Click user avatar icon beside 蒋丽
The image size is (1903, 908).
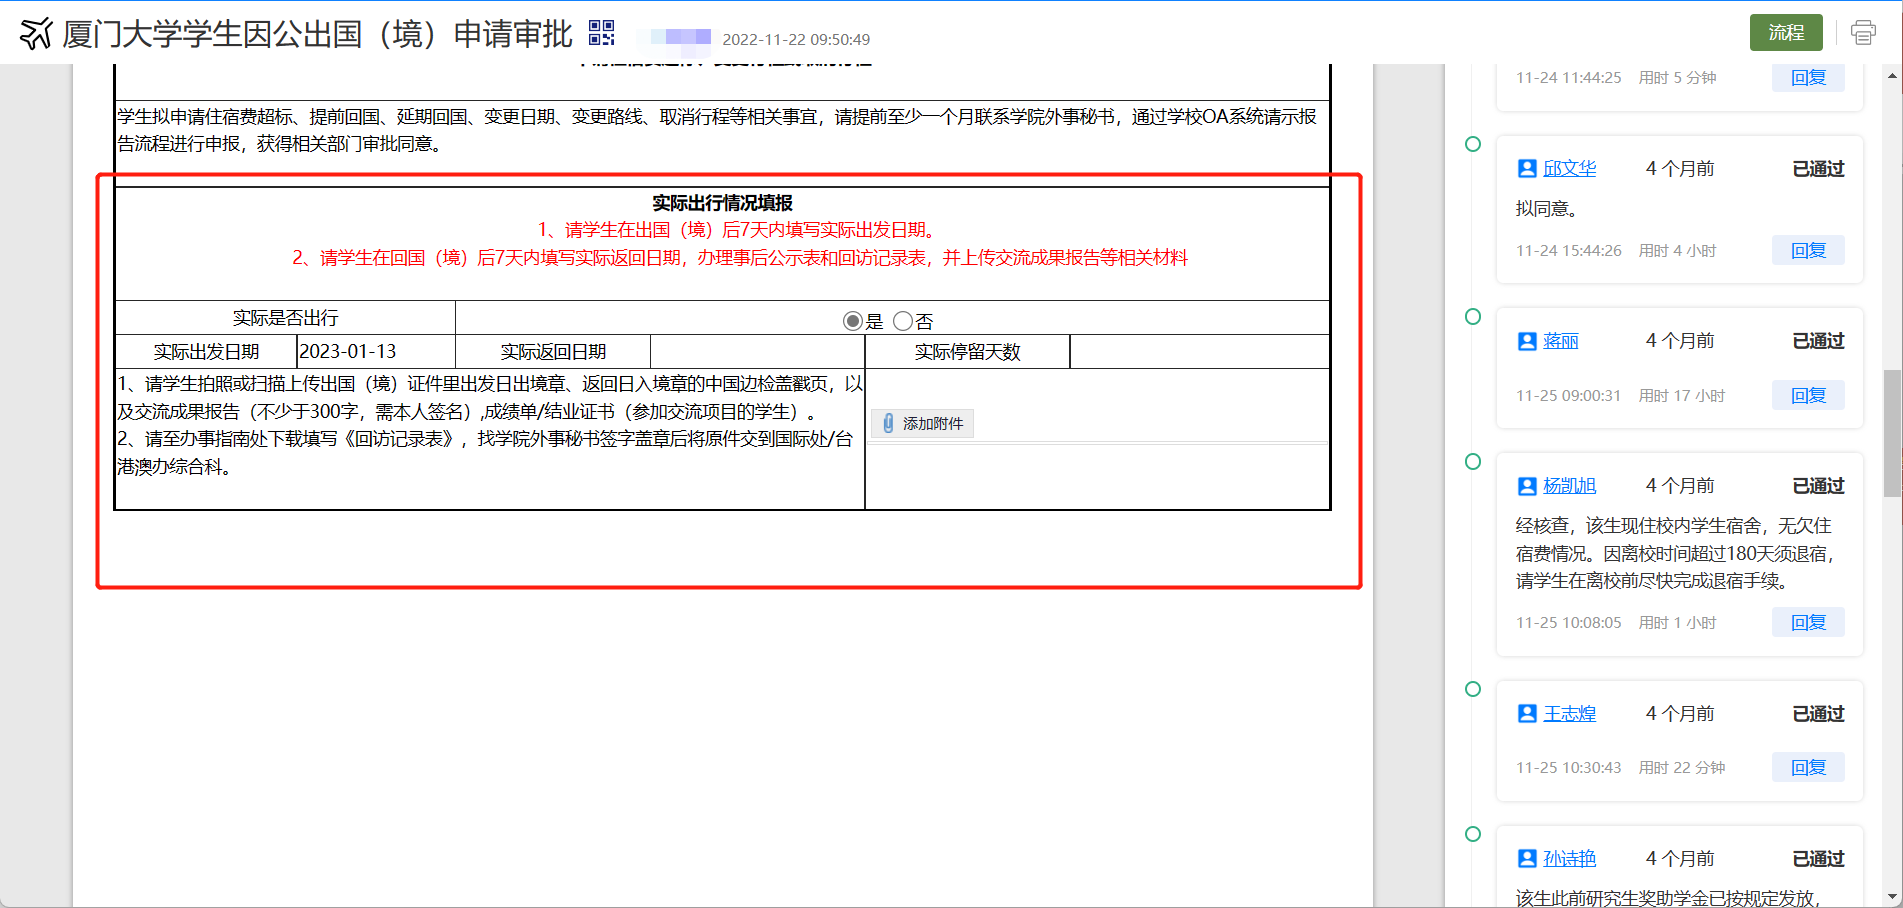[1527, 341]
